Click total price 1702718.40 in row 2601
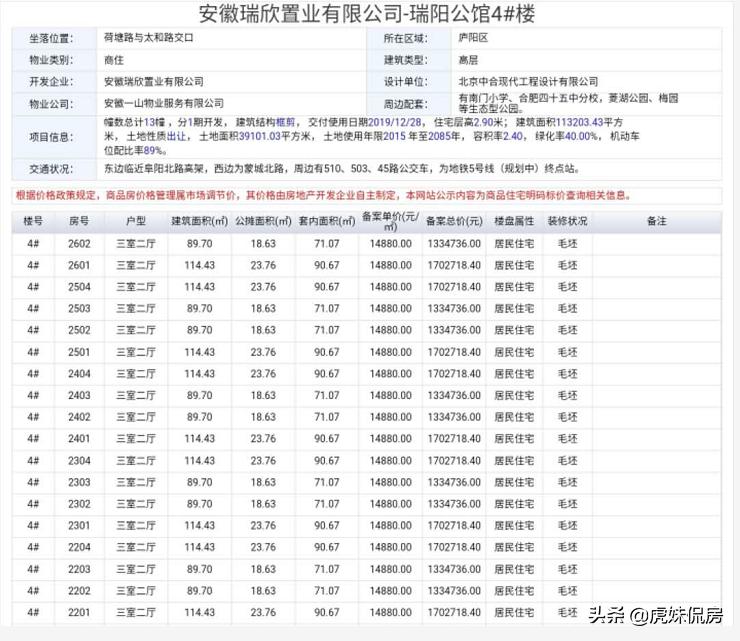This screenshot has height=641, width=740. point(454,265)
